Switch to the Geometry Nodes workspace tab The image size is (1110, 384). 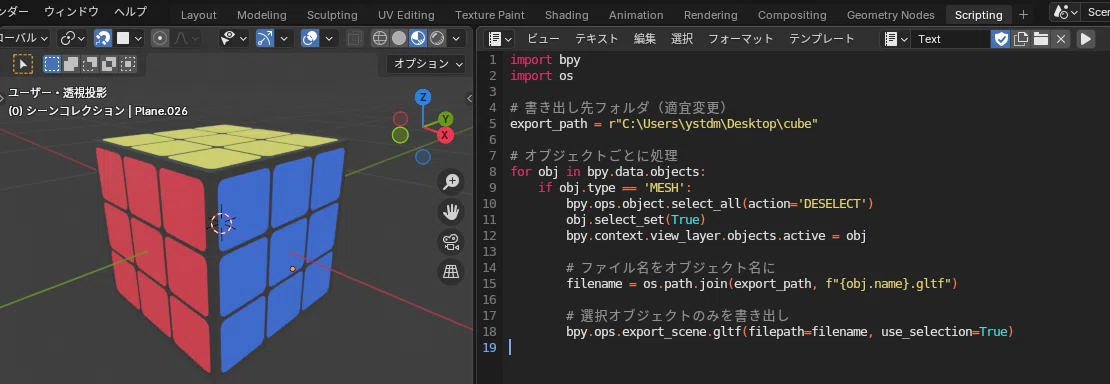pos(891,15)
